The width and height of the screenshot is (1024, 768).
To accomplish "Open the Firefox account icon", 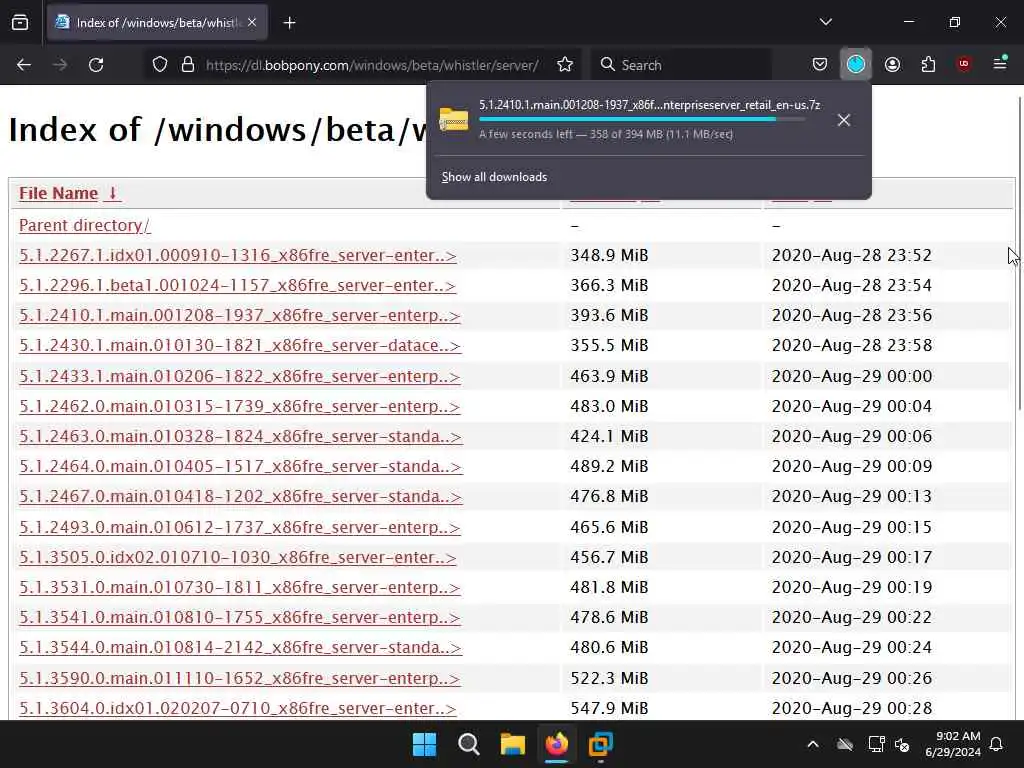I will tap(892, 65).
